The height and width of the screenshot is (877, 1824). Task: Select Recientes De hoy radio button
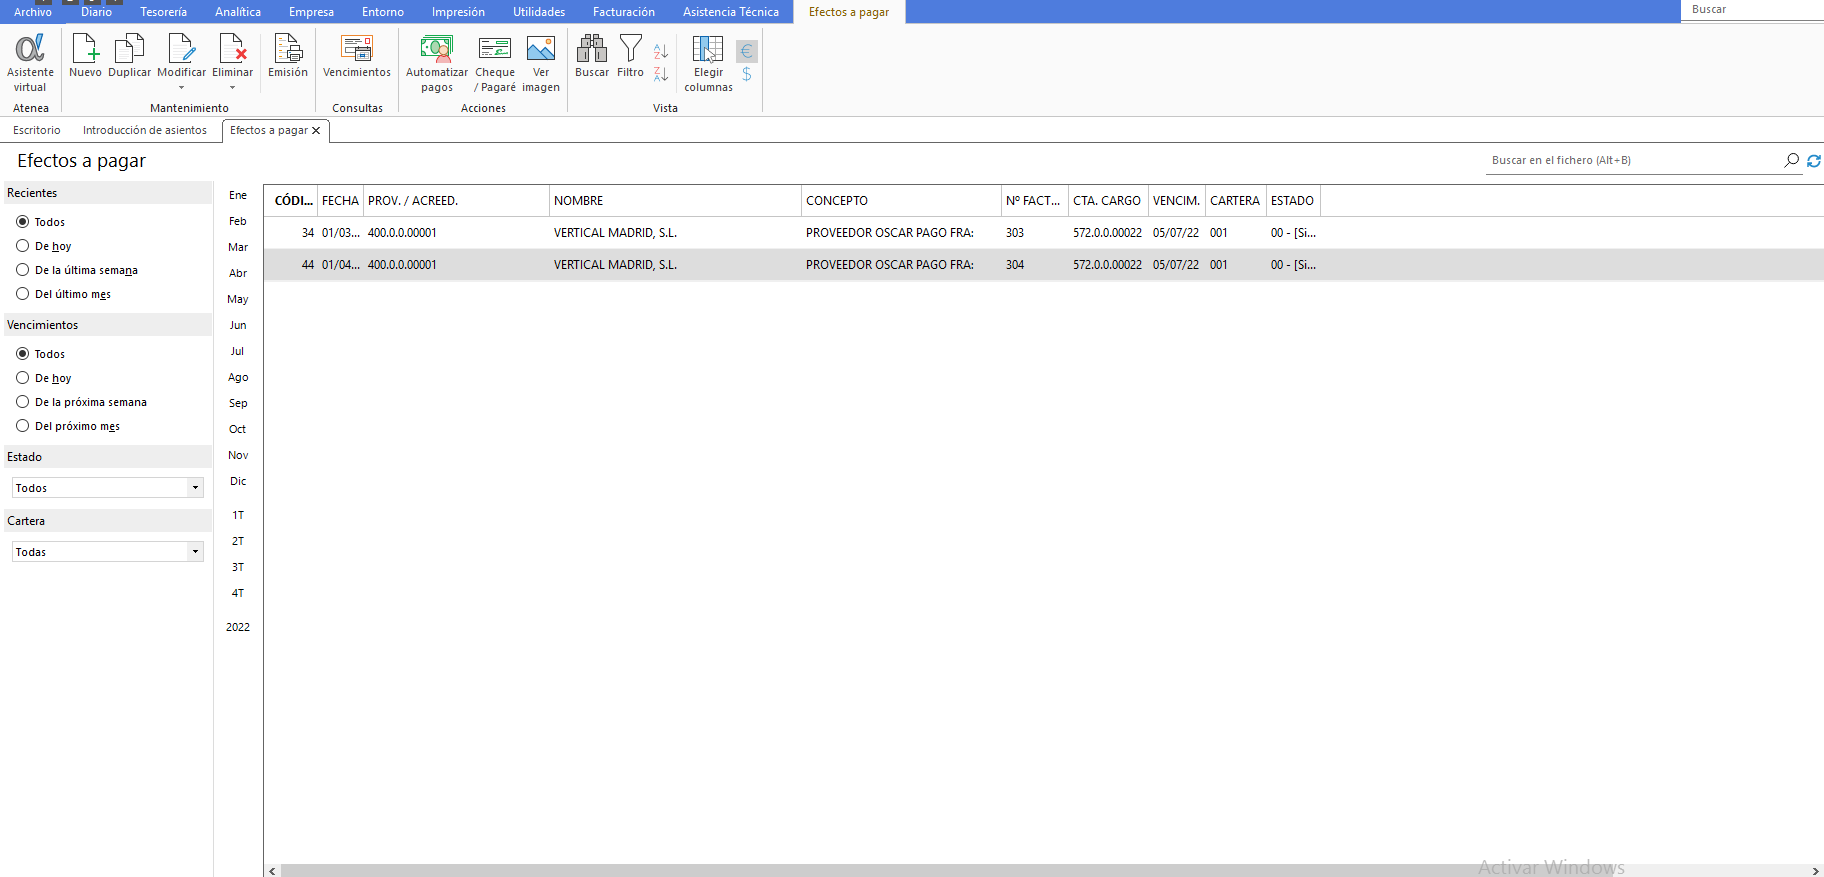pyautogui.click(x=22, y=246)
